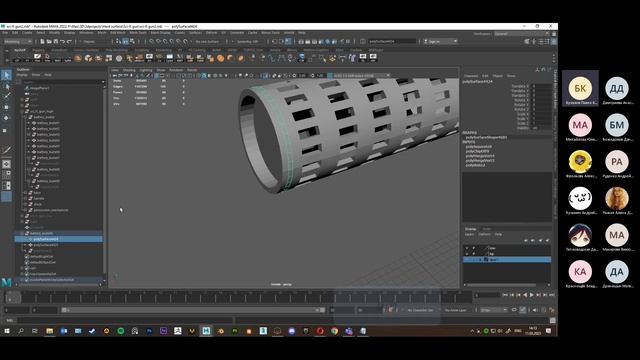640x360 pixels.
Task: Open the Outliner Display menu
Action: [22, 75]
